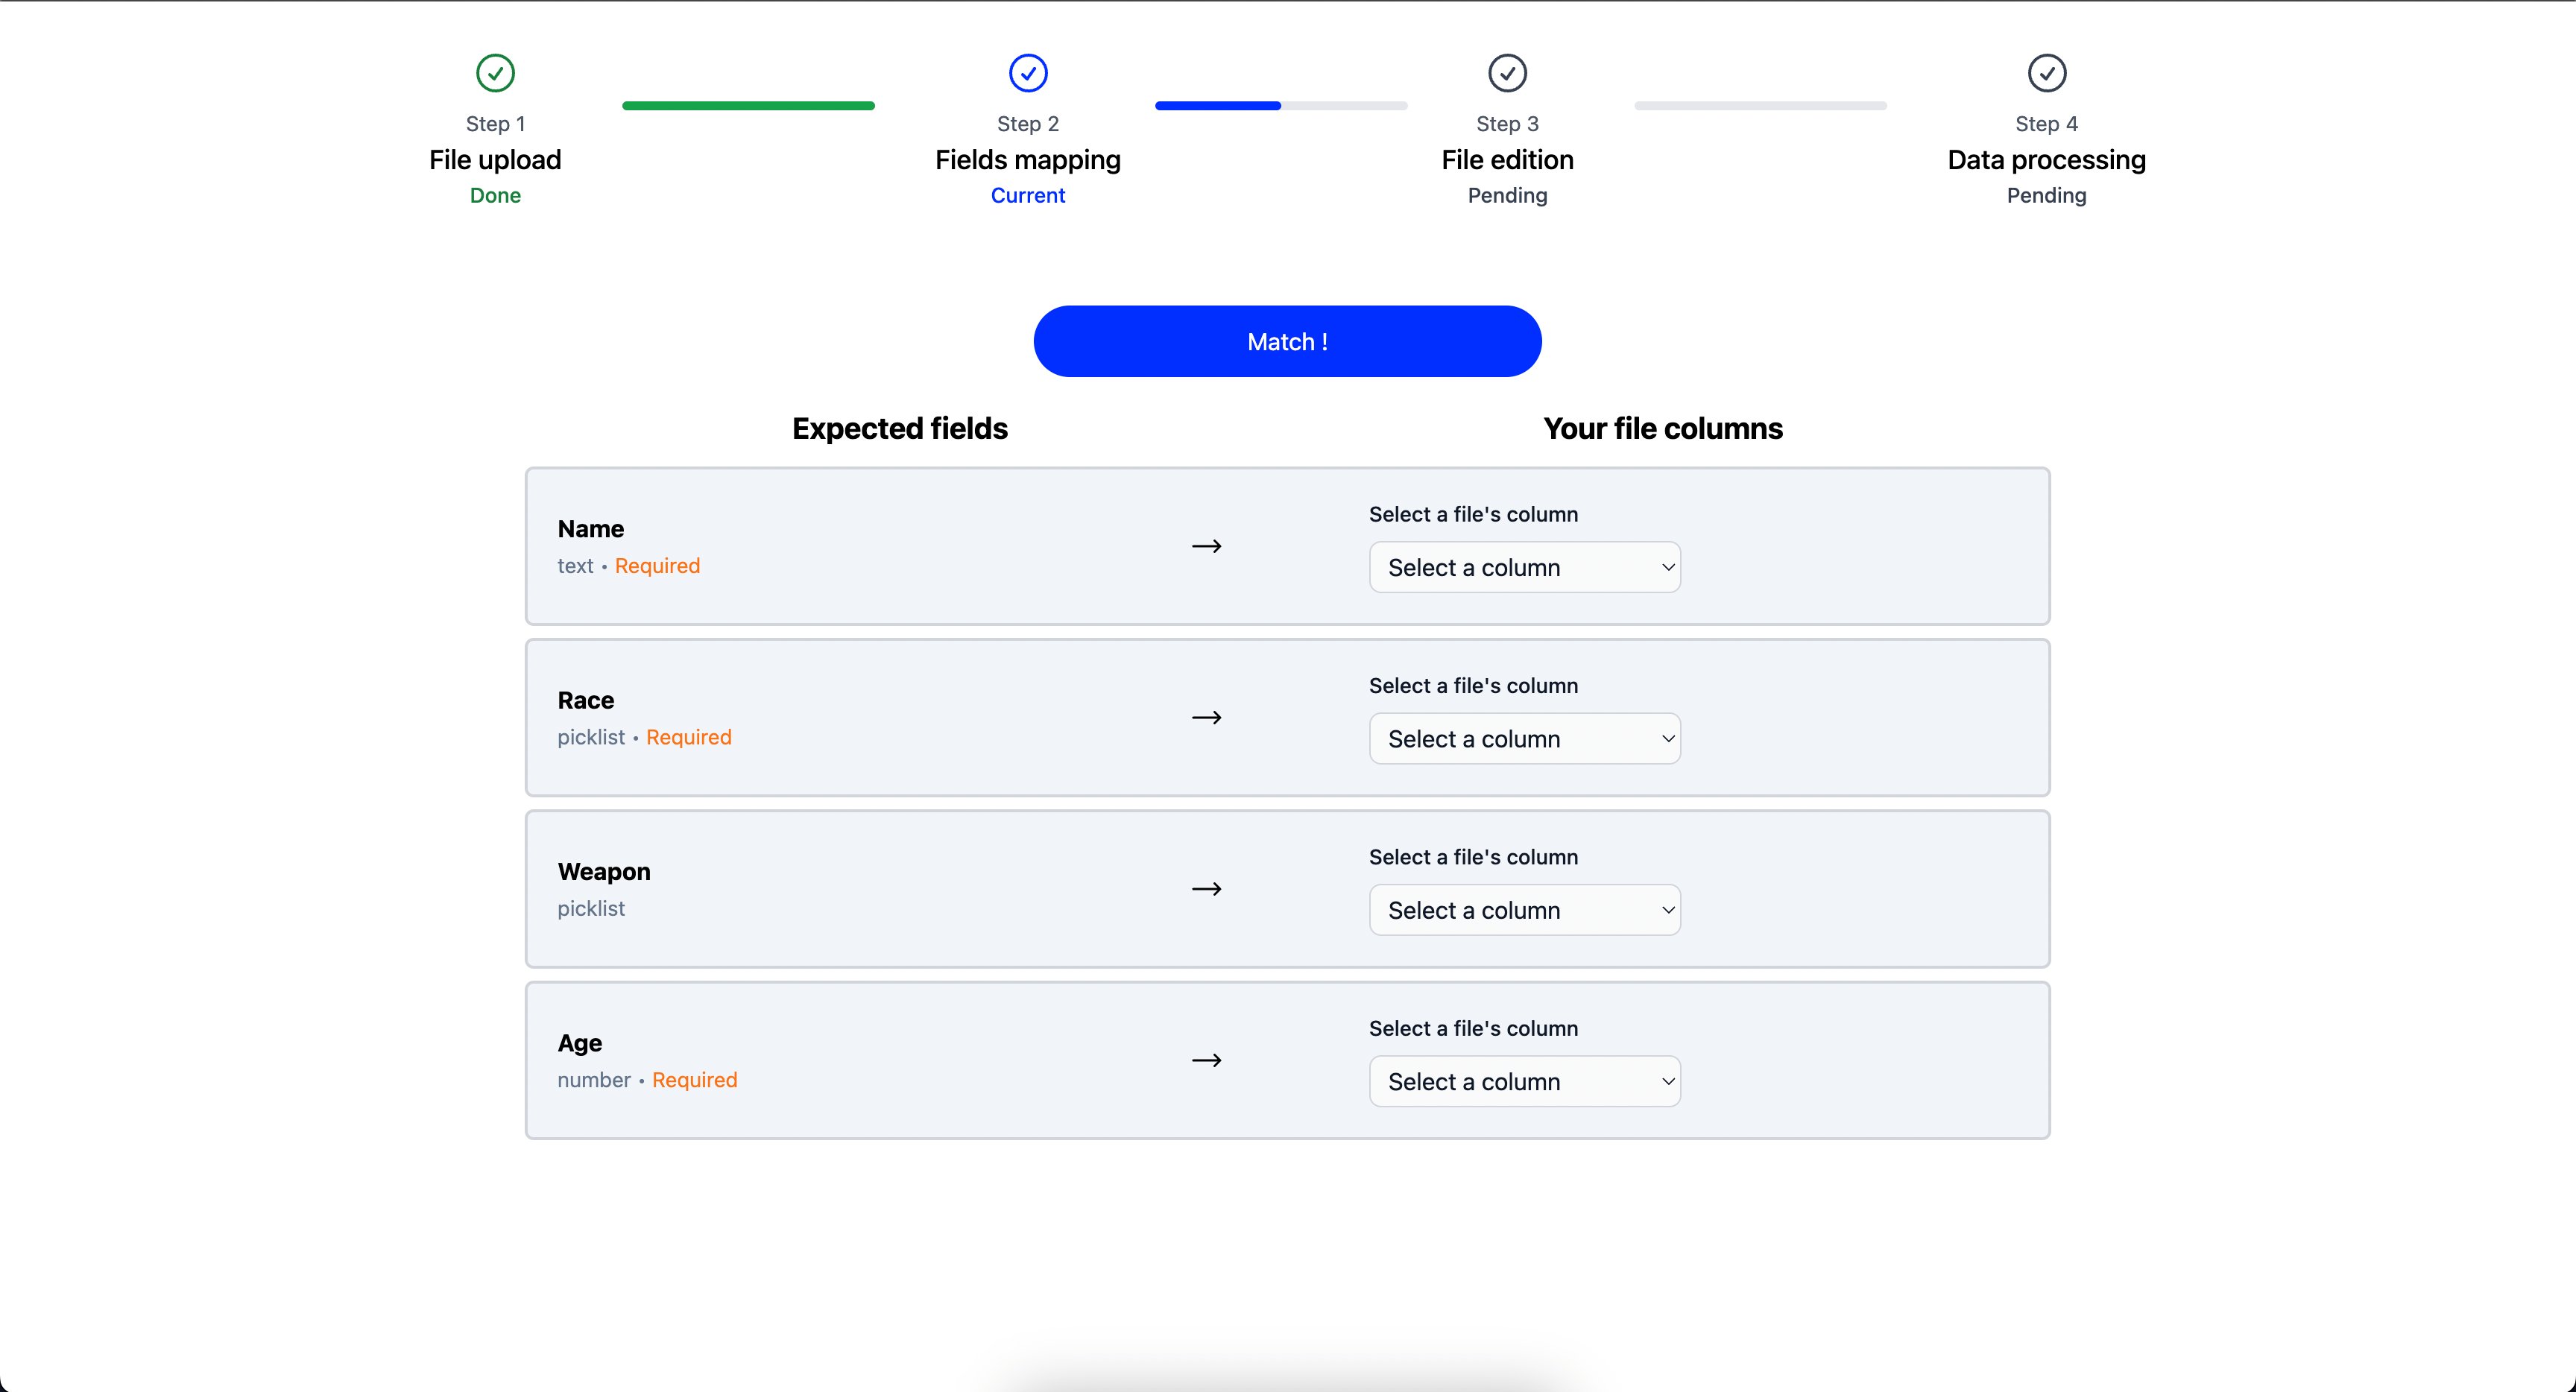Click the arrow icon in the Age row

[1207, 1060]
